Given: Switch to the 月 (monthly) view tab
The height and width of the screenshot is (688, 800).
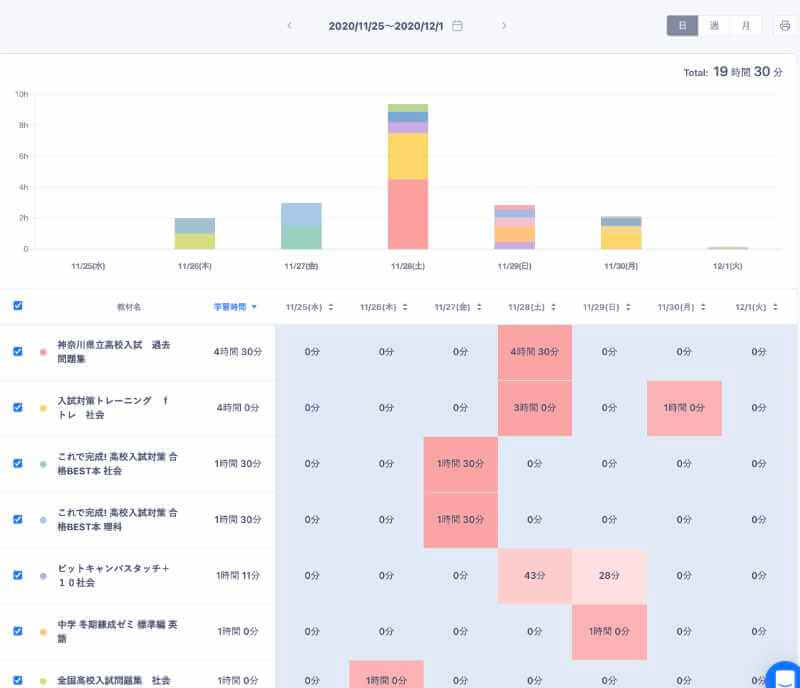Looking at the screenshot, I should click(745, 26).
